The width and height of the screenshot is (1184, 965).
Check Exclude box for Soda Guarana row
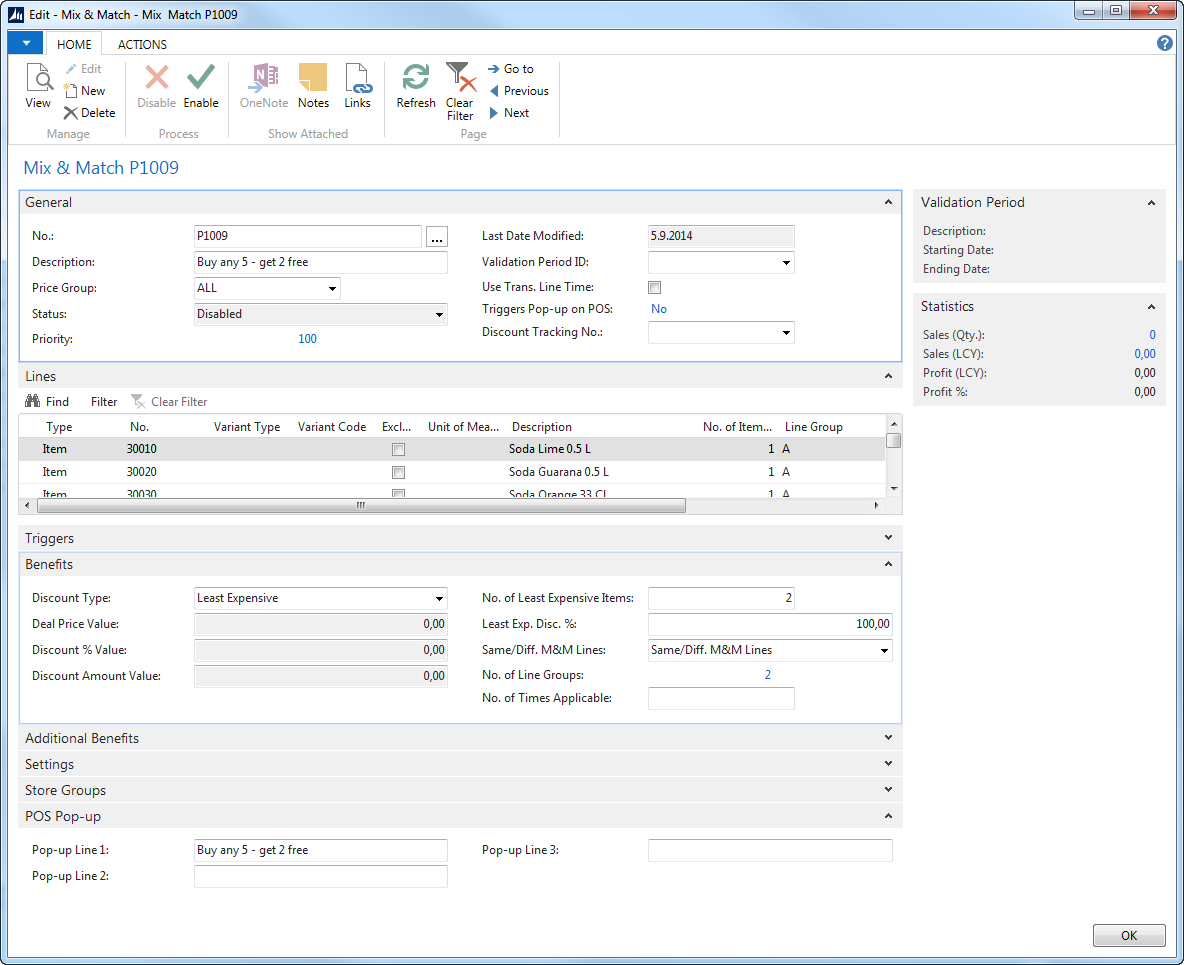click(398, 472)
